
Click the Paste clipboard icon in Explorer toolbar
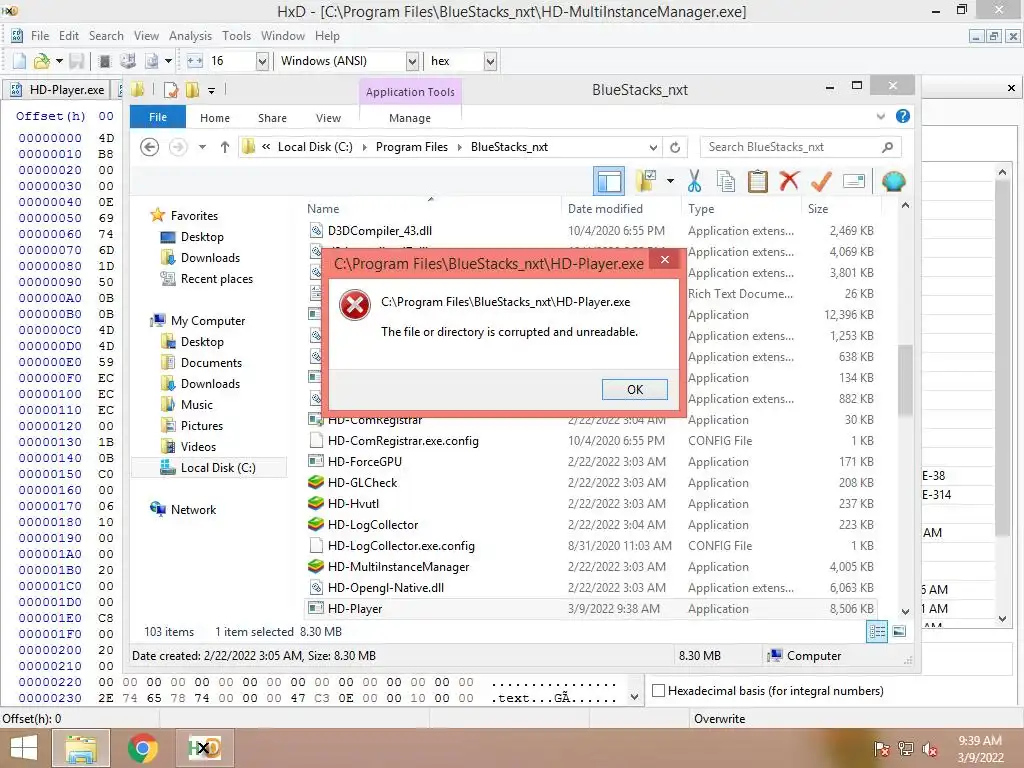pyautogui.click(x=758, y=181)
